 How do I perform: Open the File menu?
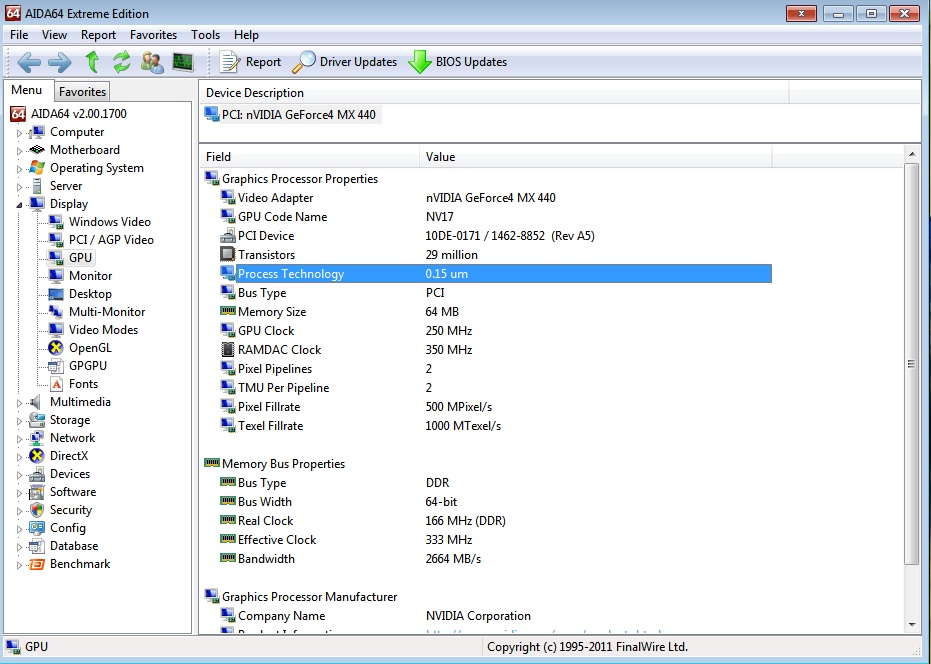[x=19, y=35]
